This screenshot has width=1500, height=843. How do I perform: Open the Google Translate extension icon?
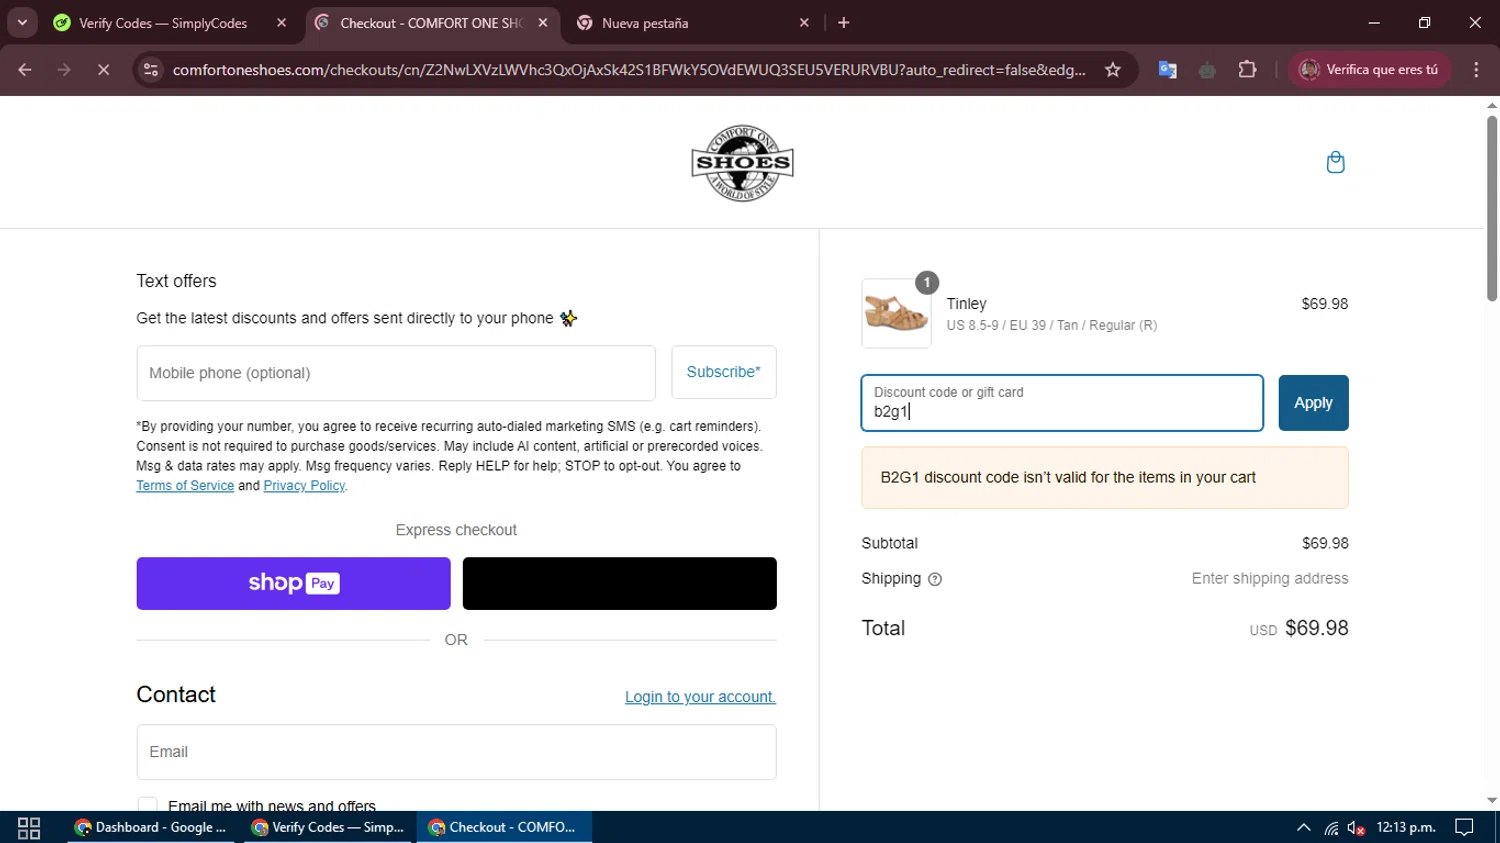pos(1167,70)
